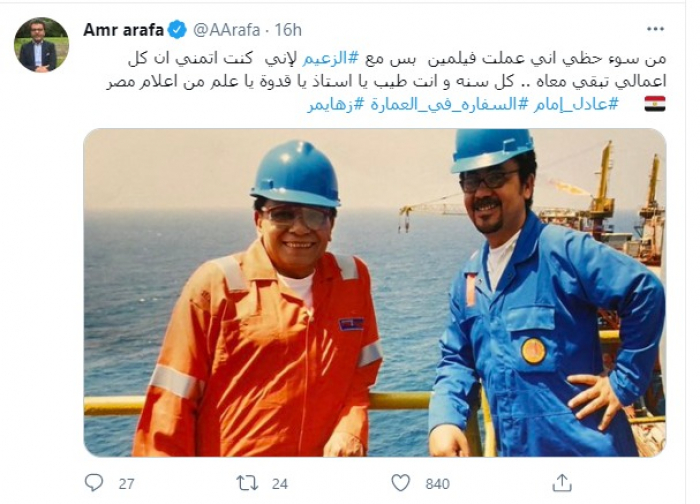Click the like count 840
The height and width of the screenshot is (504, 700).
coord(438,484)
